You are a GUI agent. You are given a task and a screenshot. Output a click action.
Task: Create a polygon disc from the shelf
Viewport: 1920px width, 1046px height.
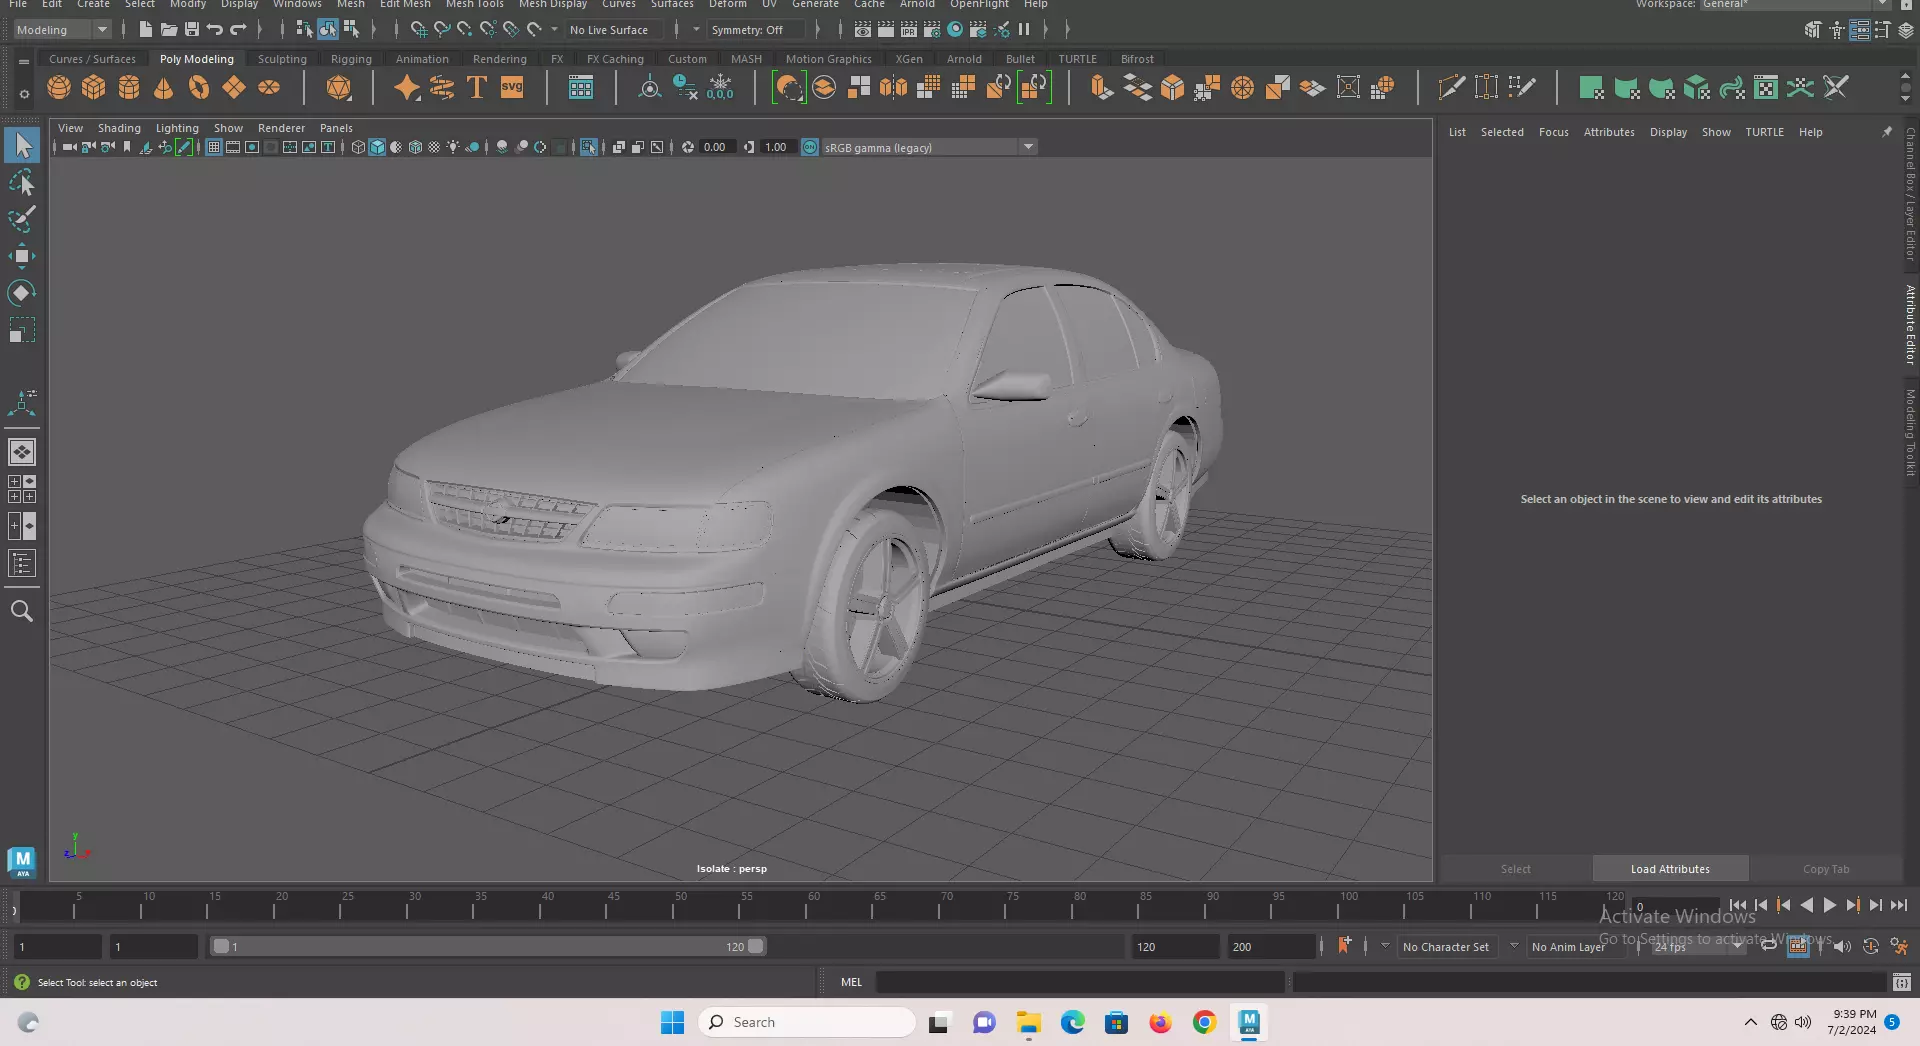tap(269, 88)
